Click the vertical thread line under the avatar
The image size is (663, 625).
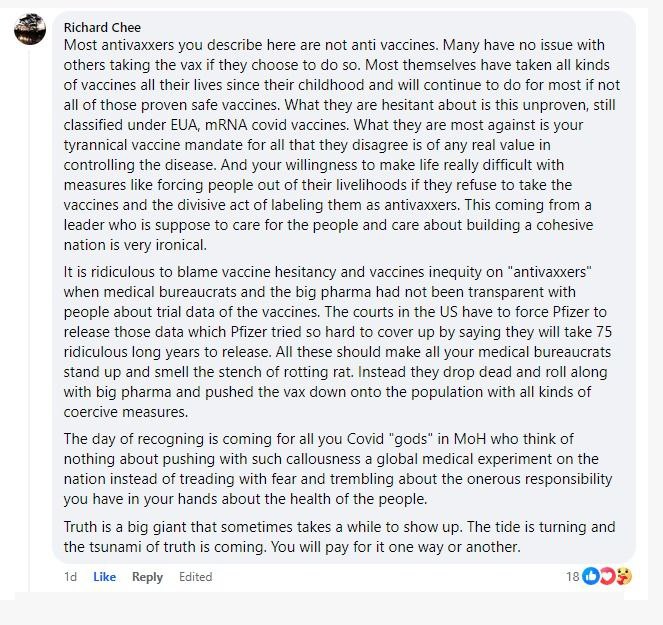click(x=29, y=317)
